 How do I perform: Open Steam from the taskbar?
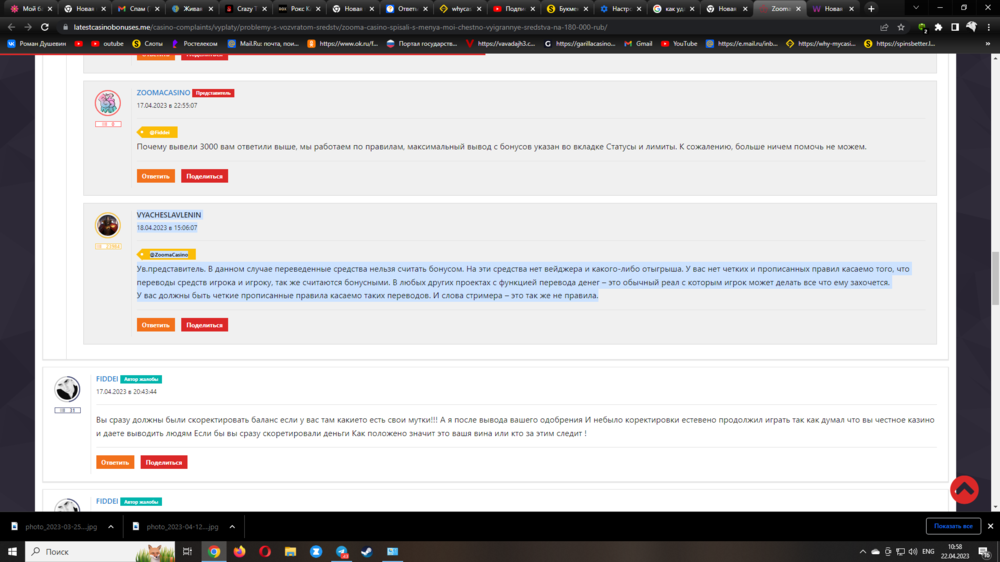tap(367, 551)
